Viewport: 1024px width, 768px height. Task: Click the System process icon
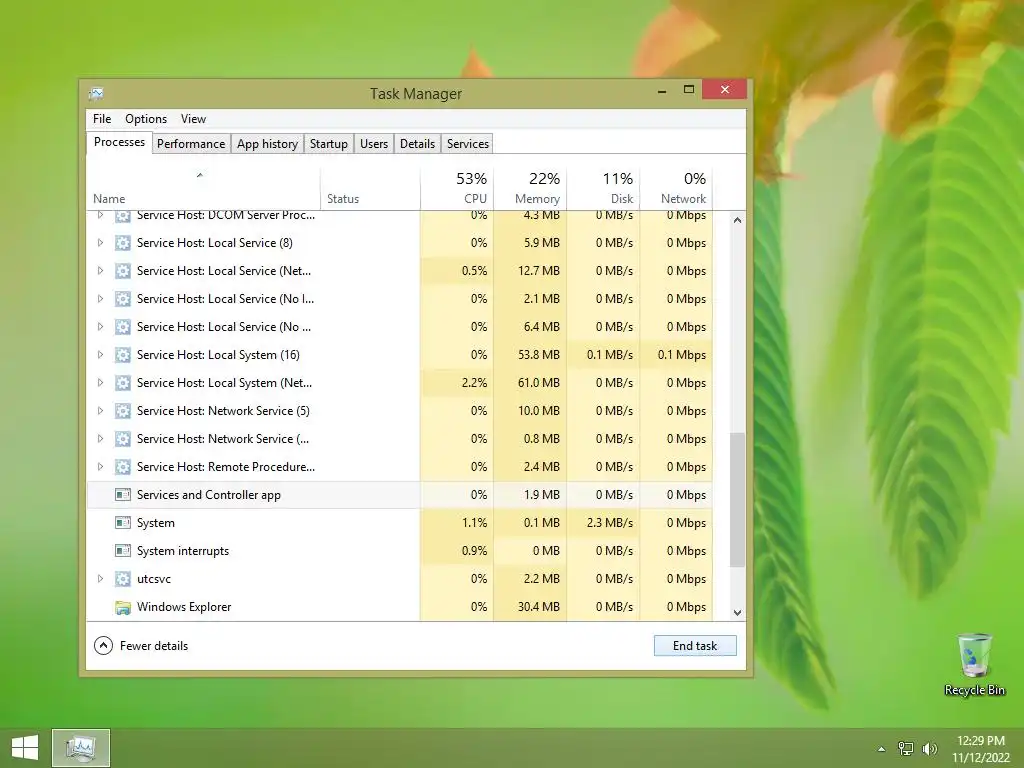(123, 523)
